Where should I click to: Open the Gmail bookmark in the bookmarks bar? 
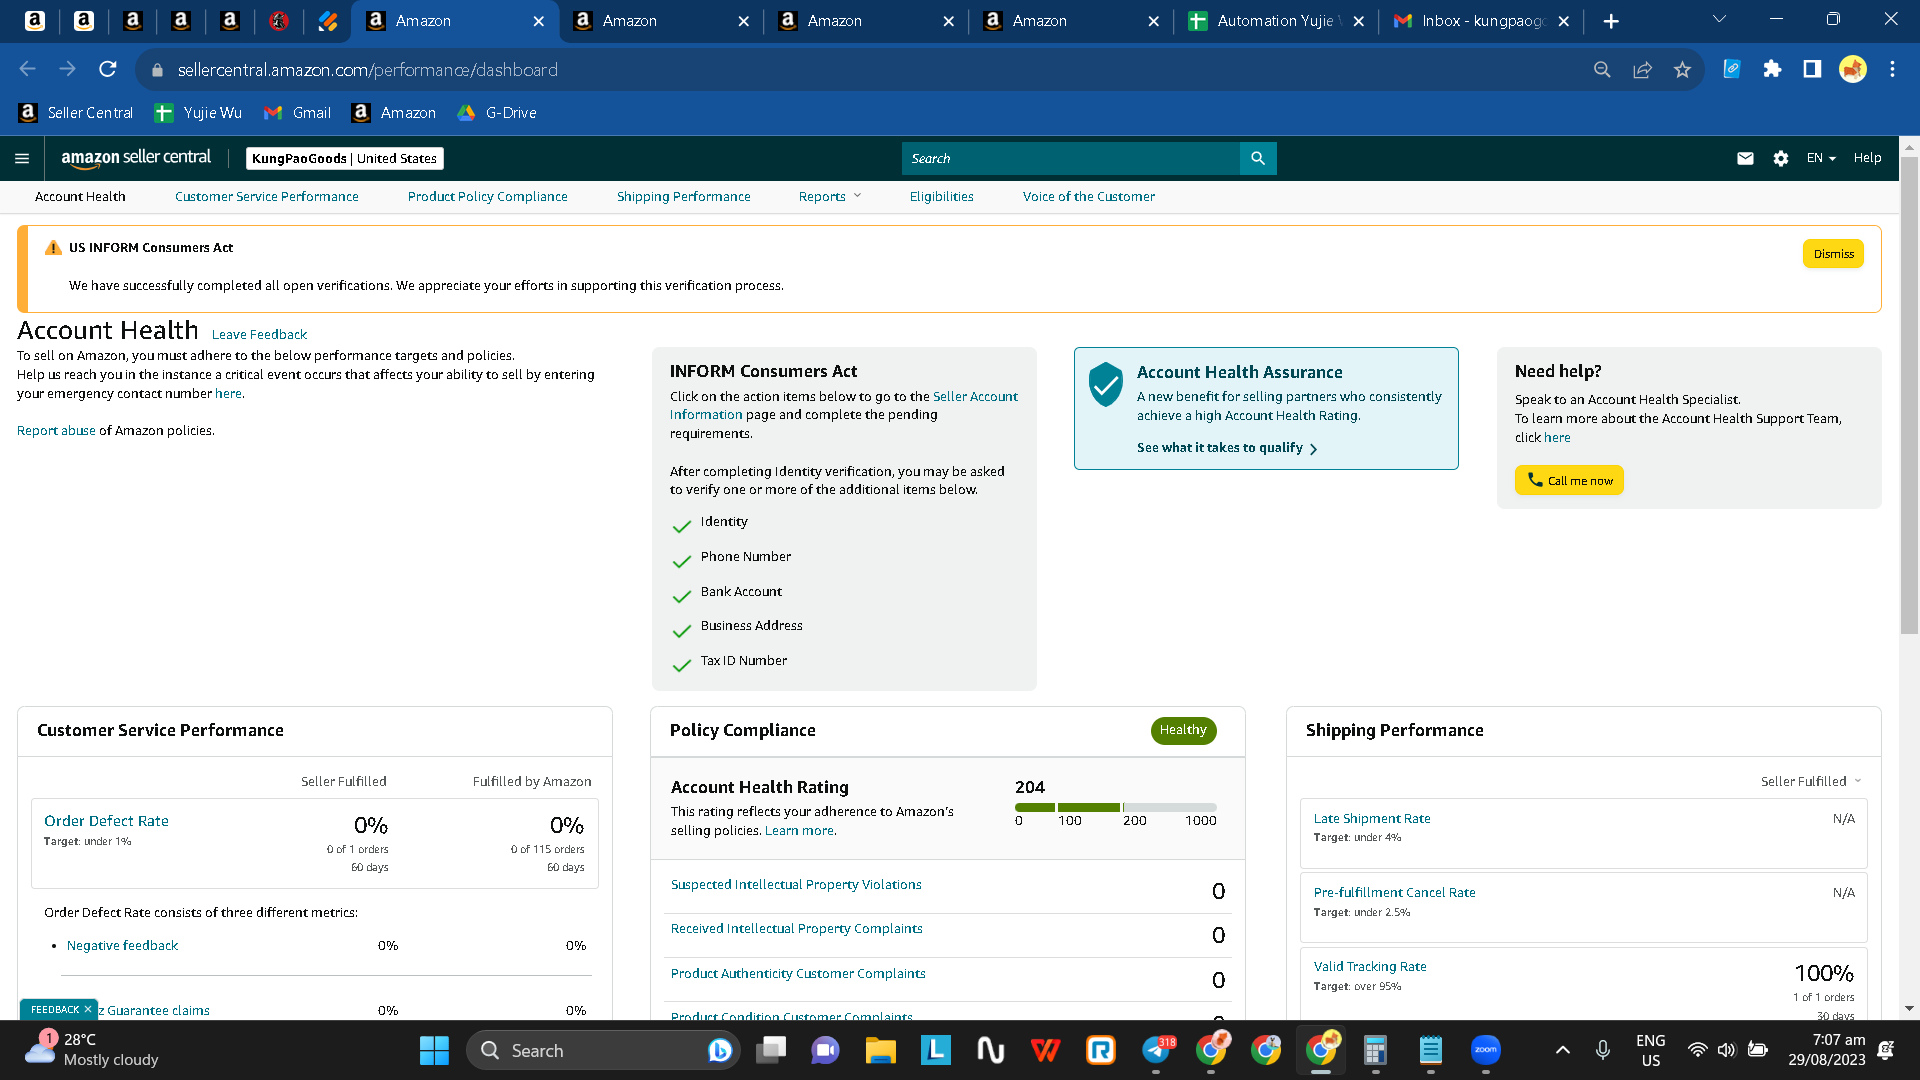tap(297, 113)
